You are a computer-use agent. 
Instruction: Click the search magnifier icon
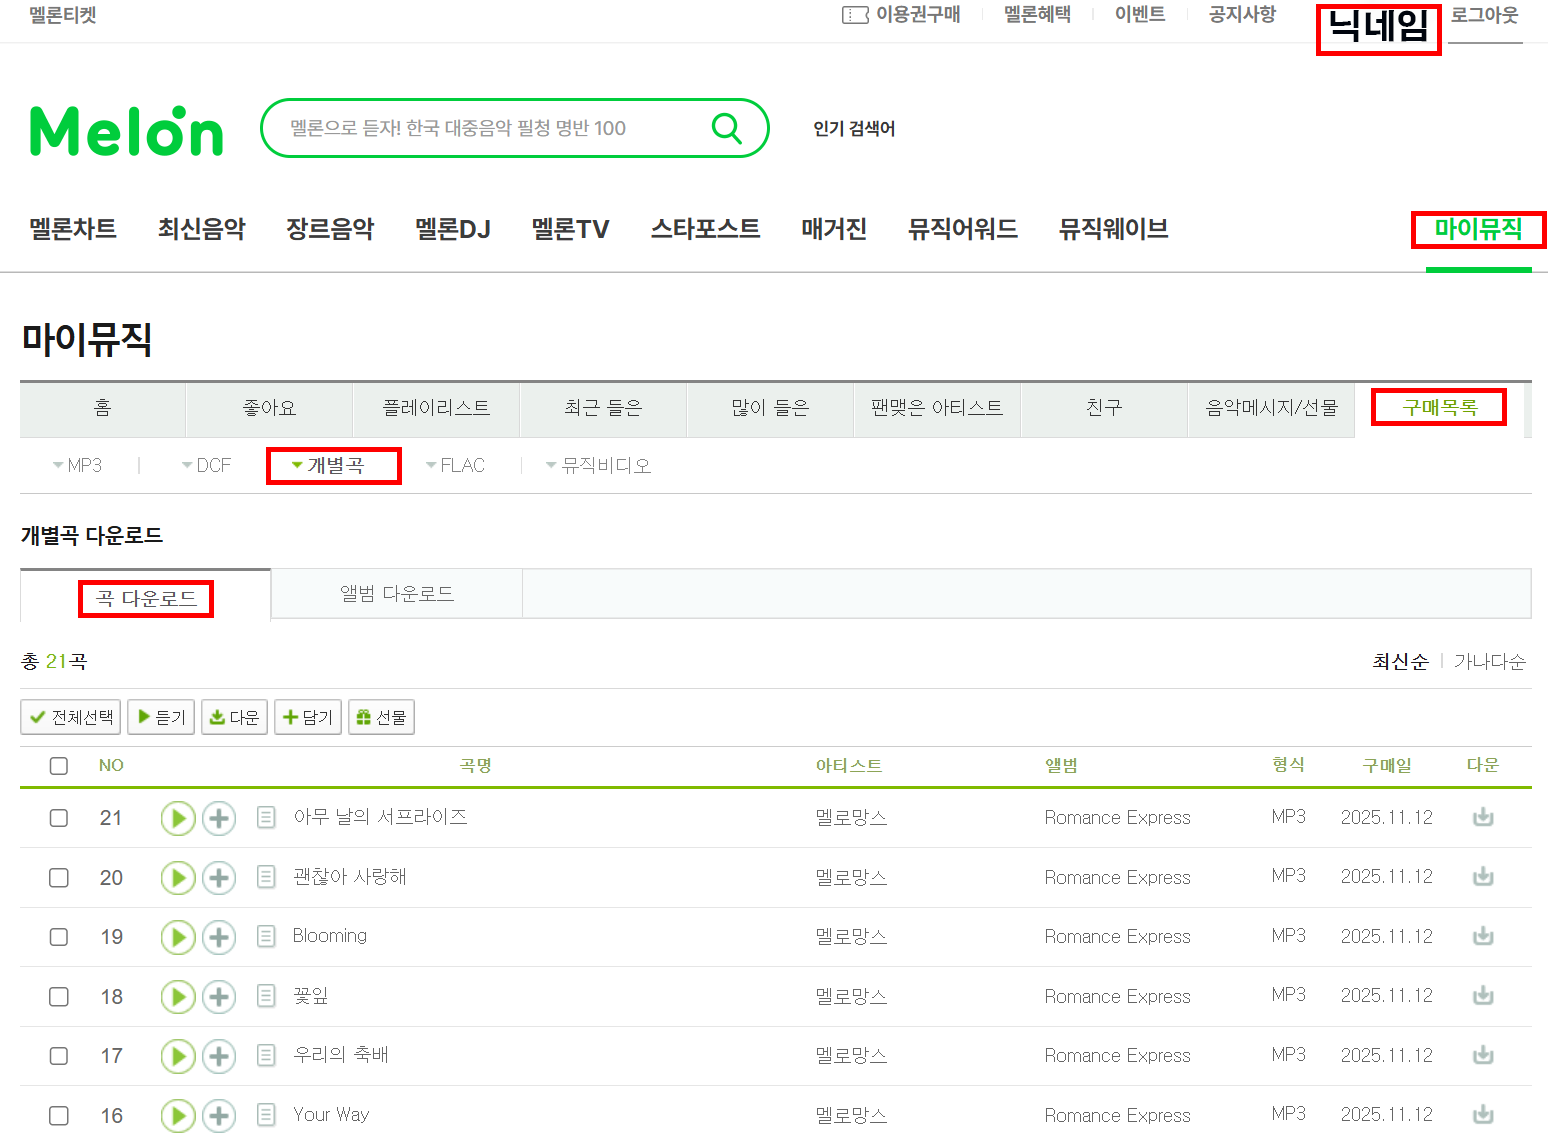click(x=726, y=128)
